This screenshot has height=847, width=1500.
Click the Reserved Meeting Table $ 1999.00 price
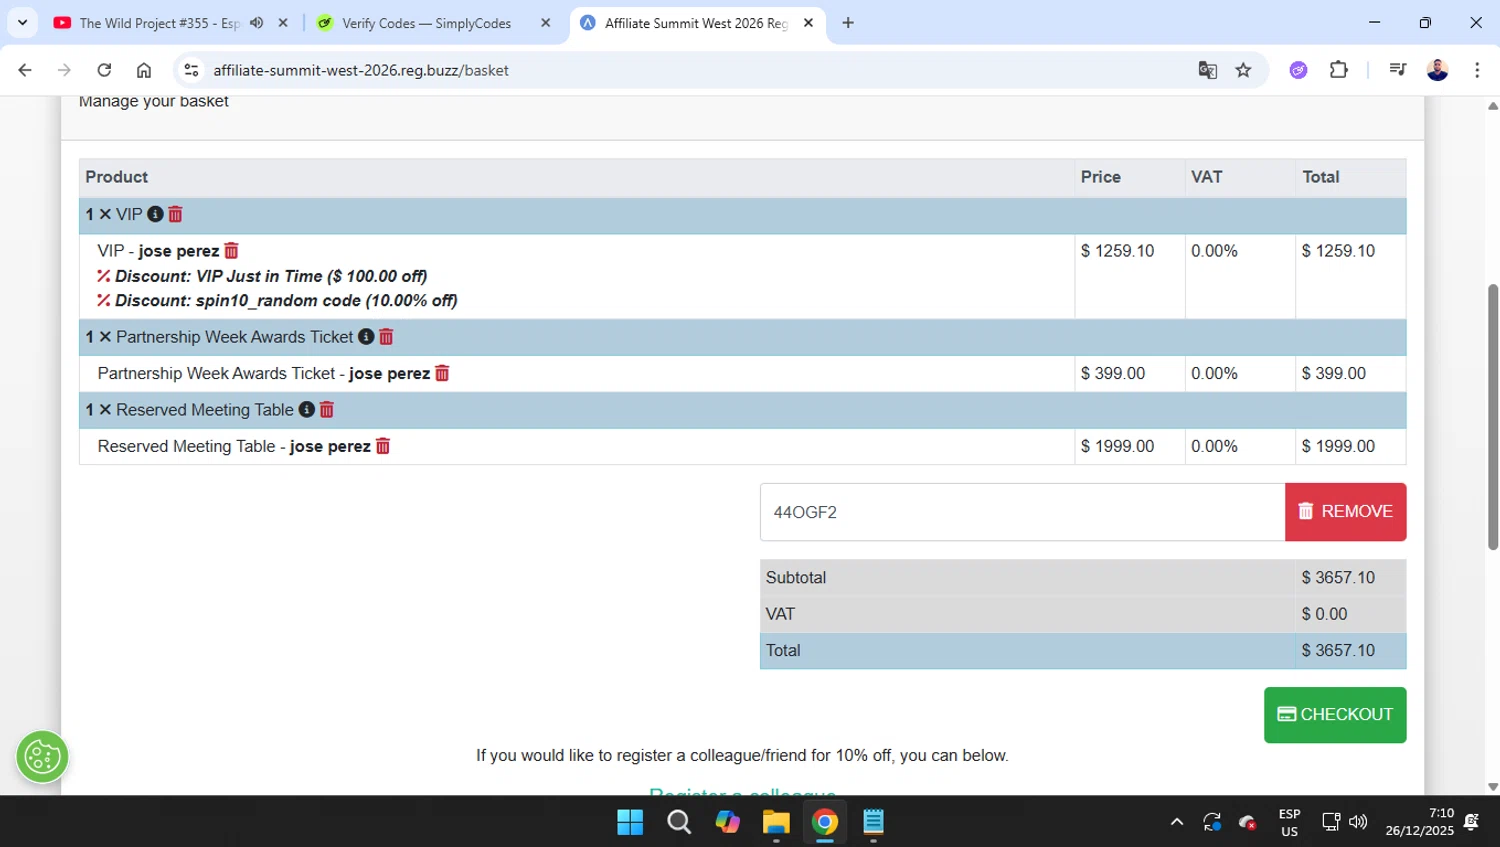(x=1129, y=446)
